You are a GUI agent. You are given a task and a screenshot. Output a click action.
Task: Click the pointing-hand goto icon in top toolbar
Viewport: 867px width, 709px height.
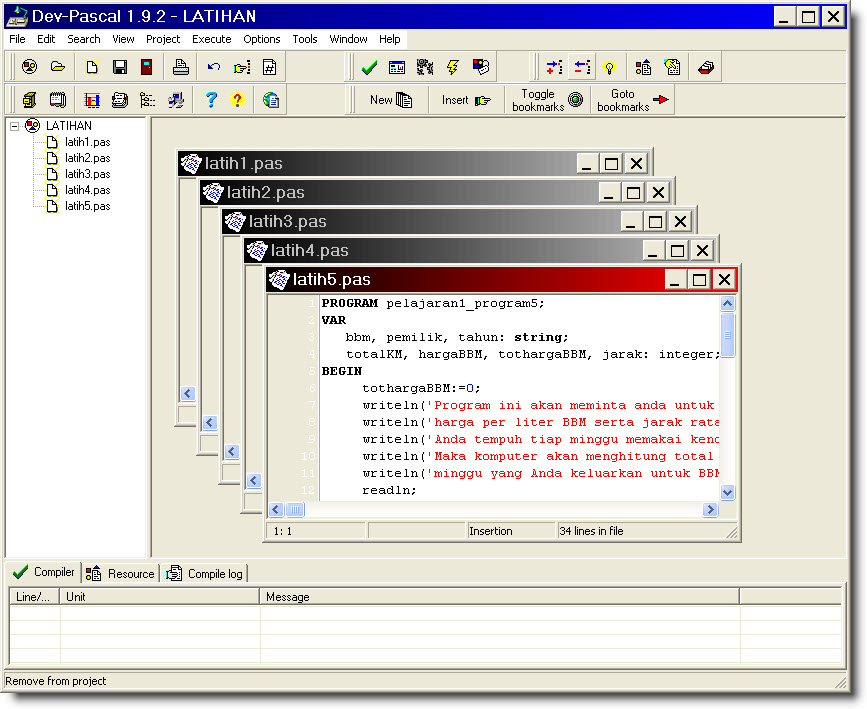(x=242, y=67)
